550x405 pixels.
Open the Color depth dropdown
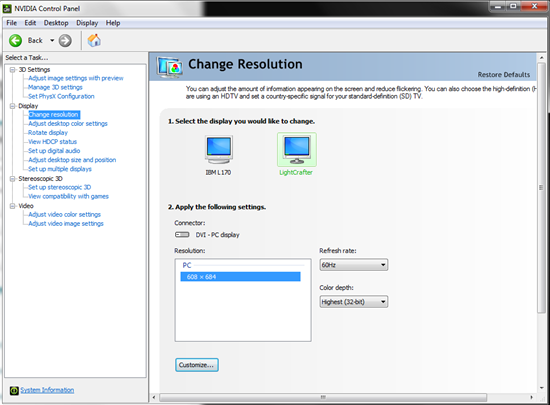(x=354, y=302)
